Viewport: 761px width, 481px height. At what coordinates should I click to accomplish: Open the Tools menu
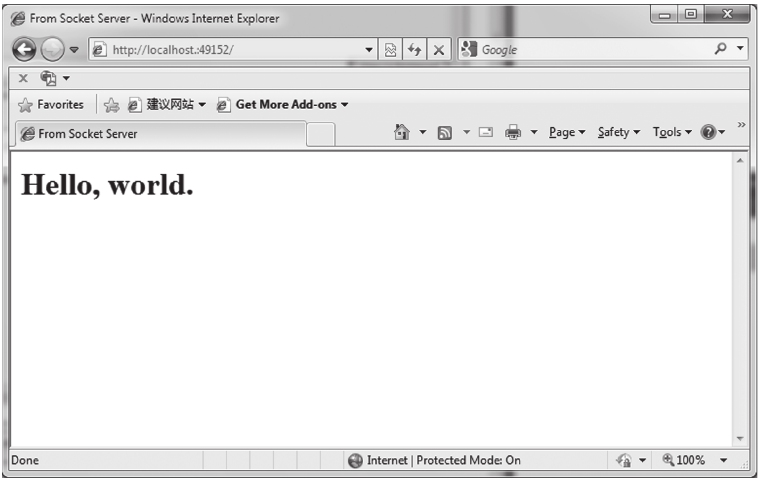tap(672, 132)
